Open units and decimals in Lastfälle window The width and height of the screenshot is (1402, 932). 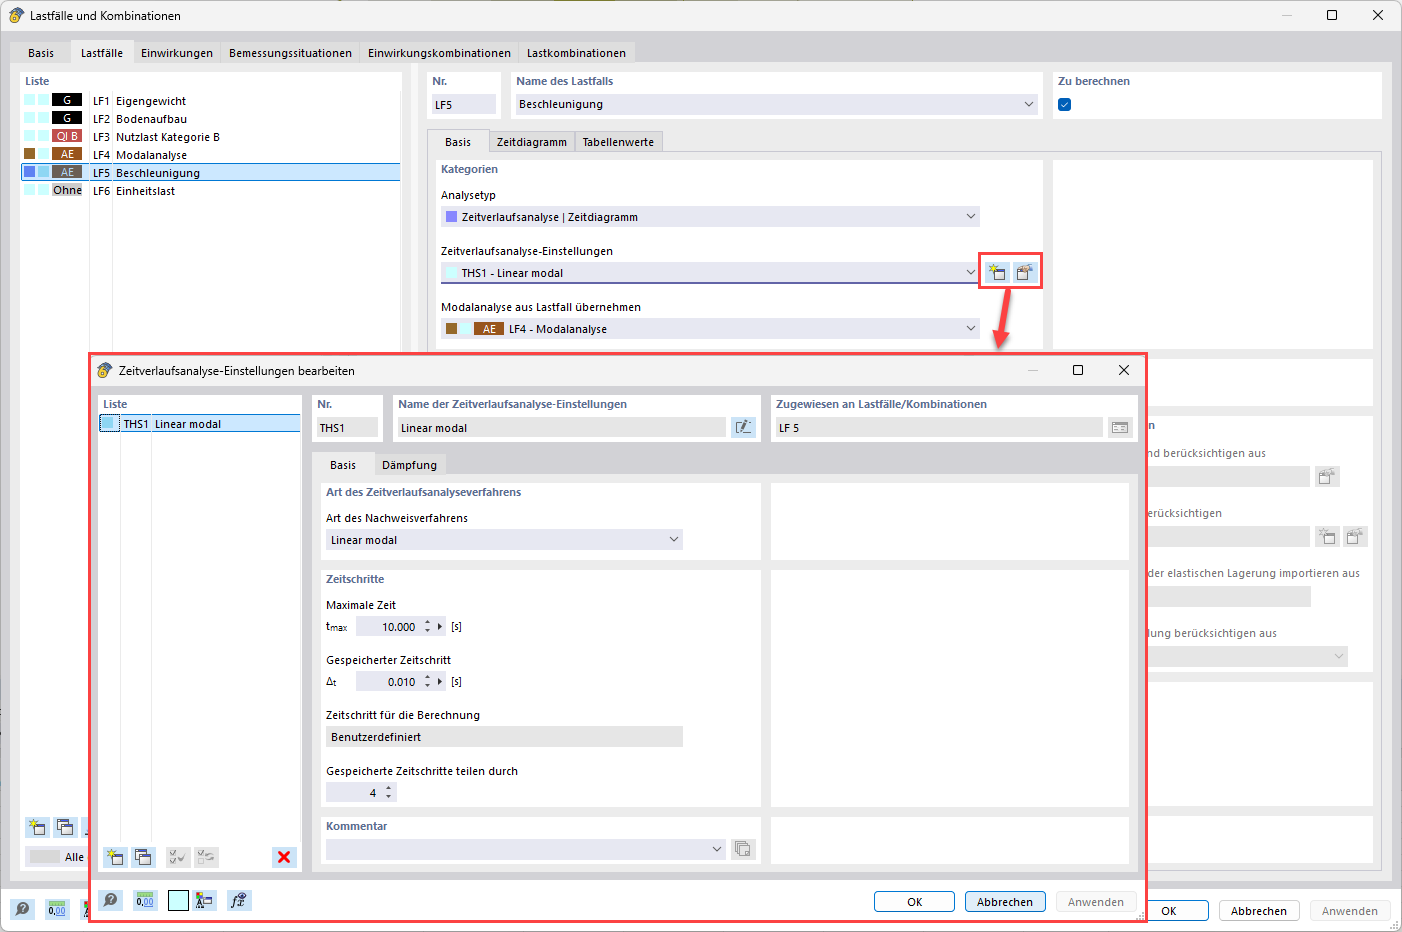click(x=57, y=909)
